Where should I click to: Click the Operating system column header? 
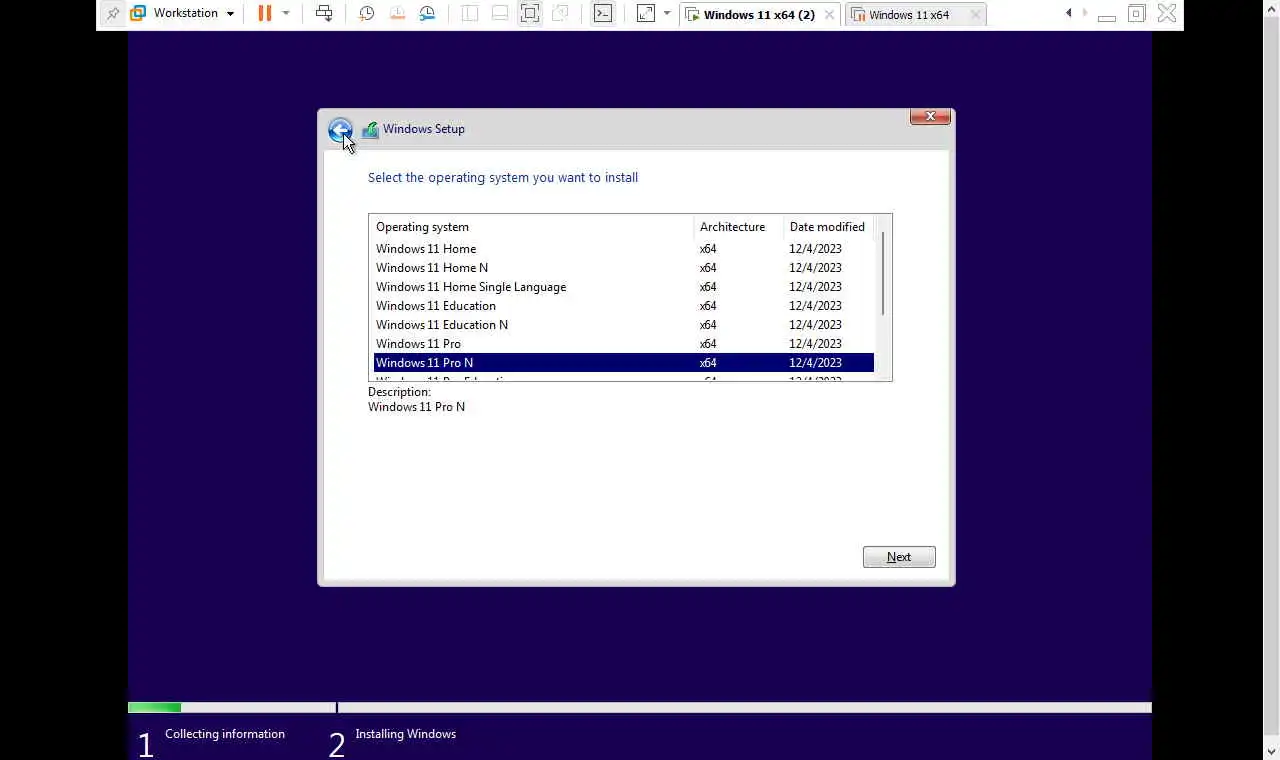[531, 227]
